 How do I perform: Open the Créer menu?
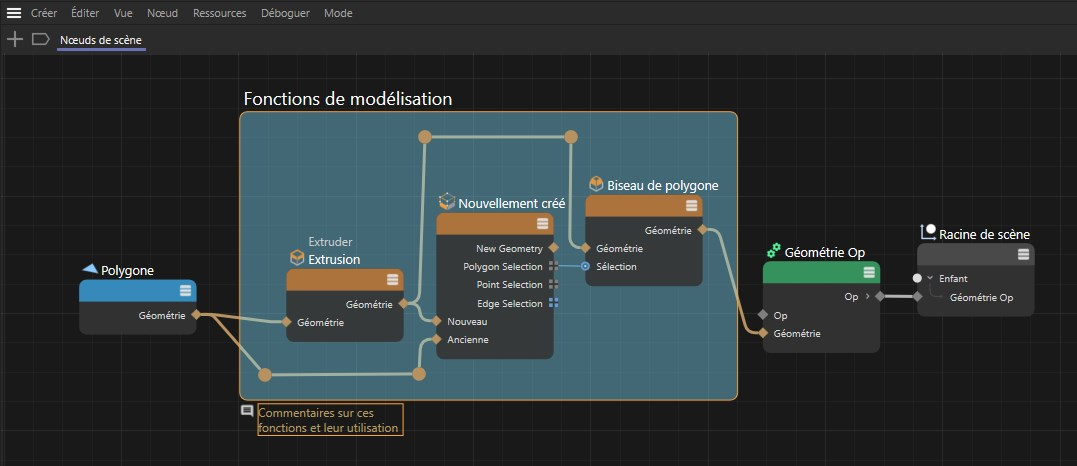tap(44, 13)
